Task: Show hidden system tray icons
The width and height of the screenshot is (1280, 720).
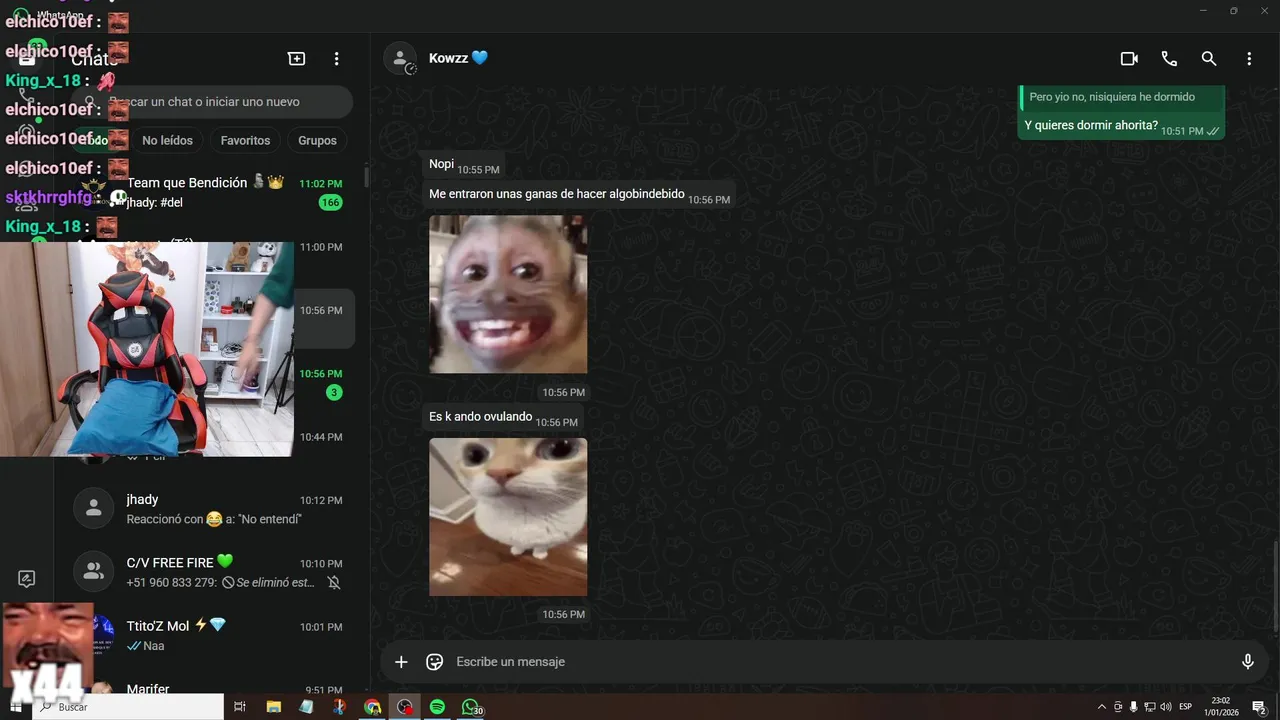Action: point(1102,707)
